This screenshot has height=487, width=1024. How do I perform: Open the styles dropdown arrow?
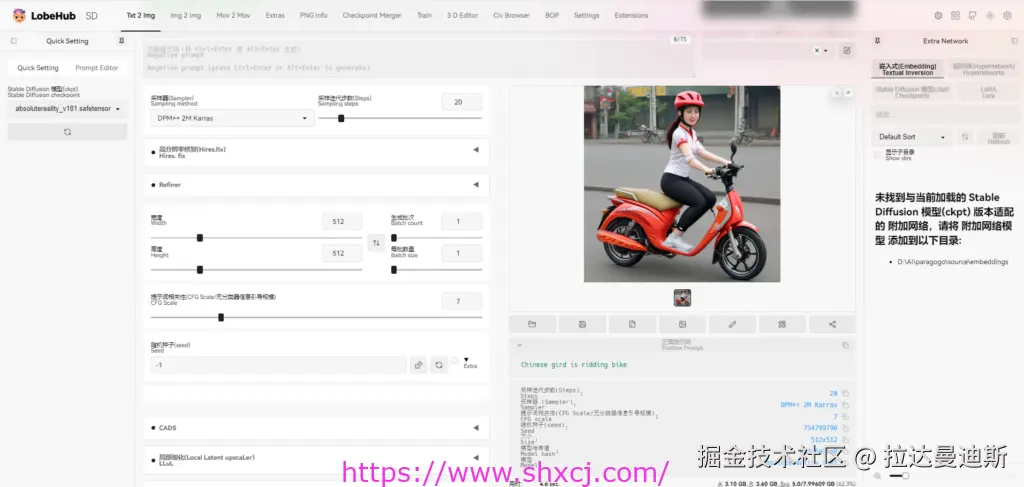tap(826, 50)
